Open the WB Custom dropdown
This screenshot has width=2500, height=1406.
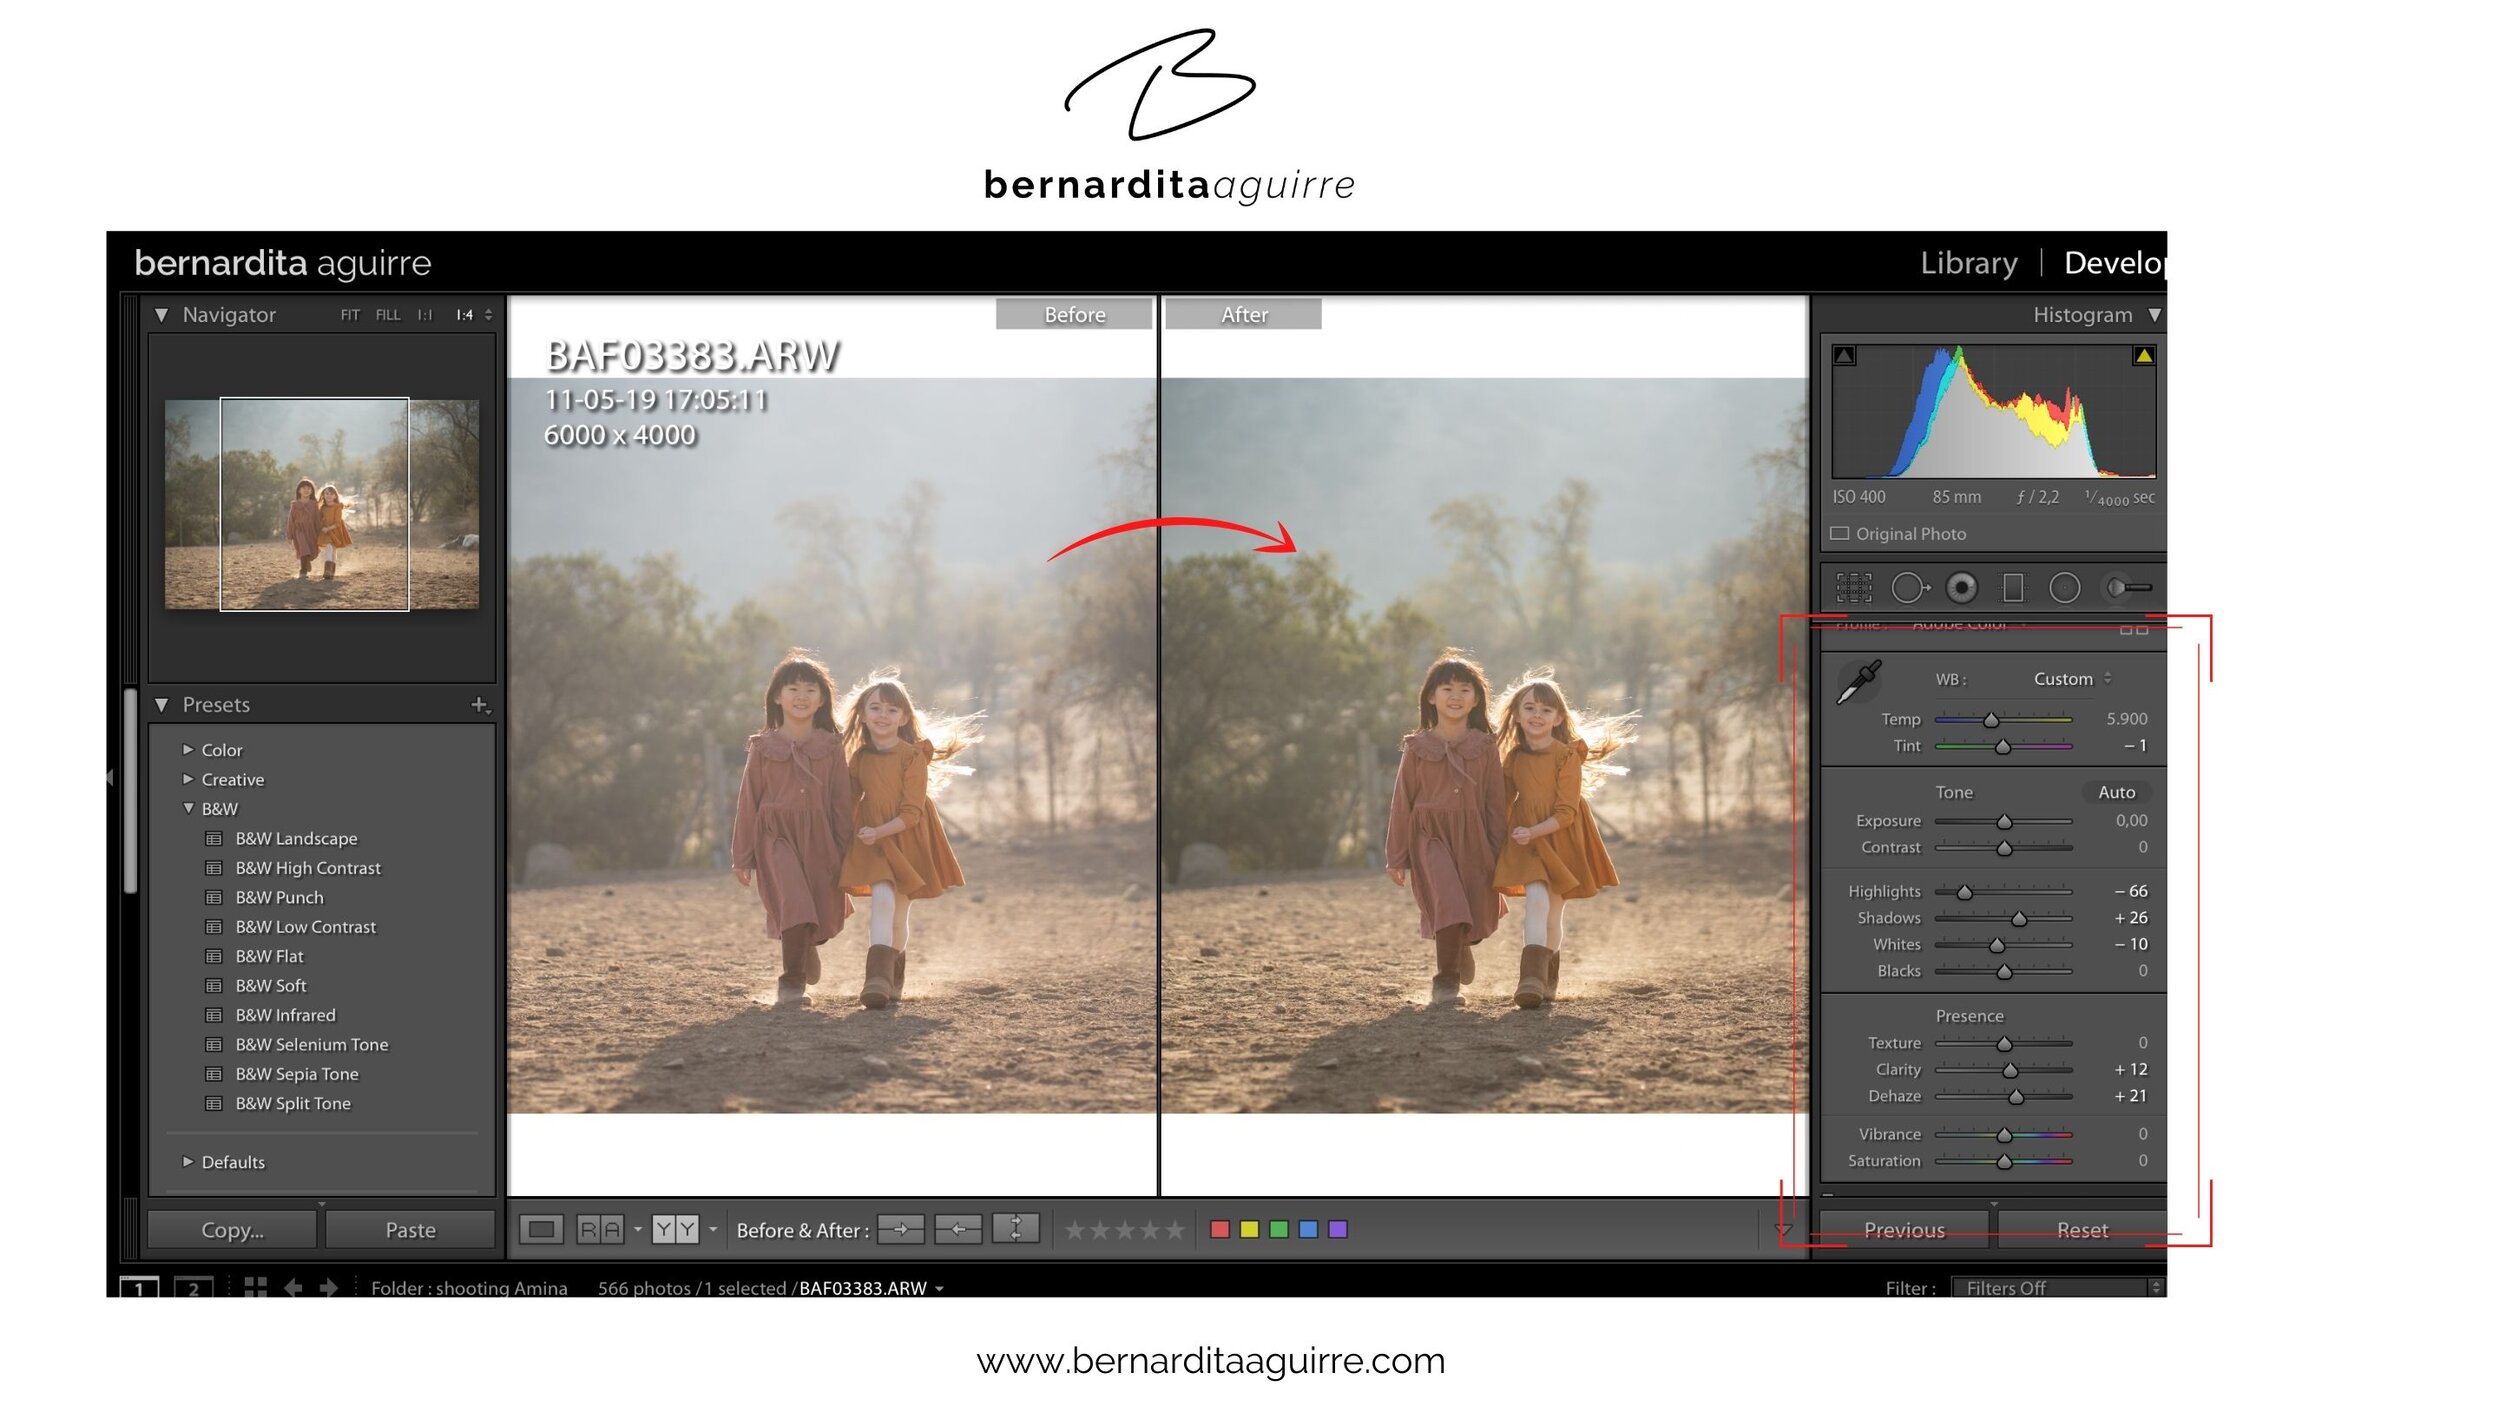click(x=2072, y=679)
